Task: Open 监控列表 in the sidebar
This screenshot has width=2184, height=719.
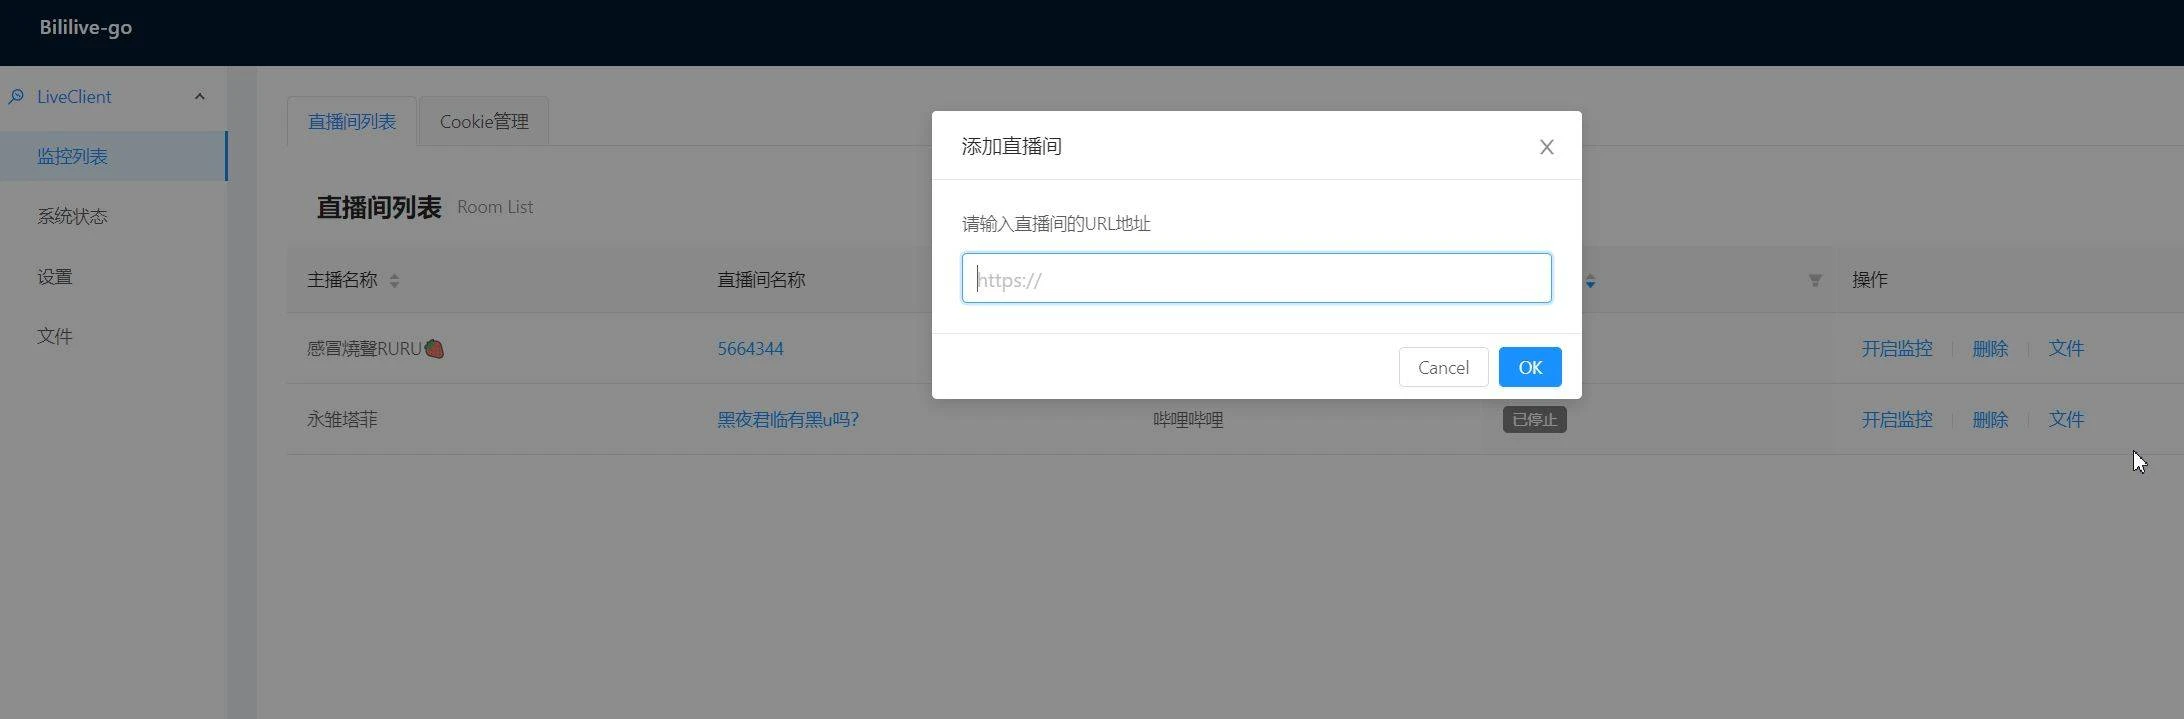Action: coord(113,156)
